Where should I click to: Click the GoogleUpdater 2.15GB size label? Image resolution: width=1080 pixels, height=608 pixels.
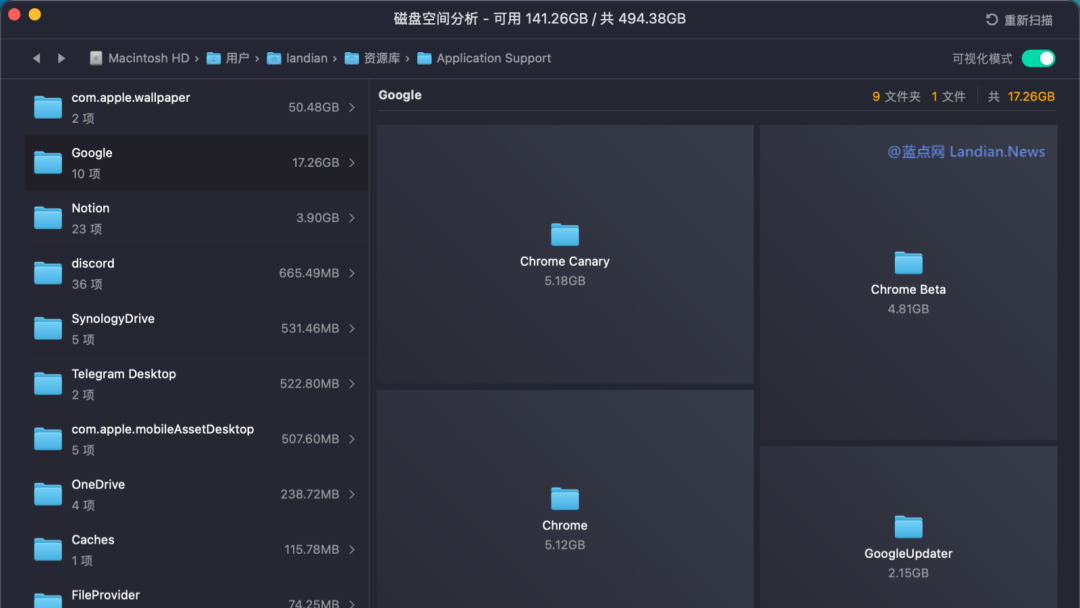tap(908, 573)
